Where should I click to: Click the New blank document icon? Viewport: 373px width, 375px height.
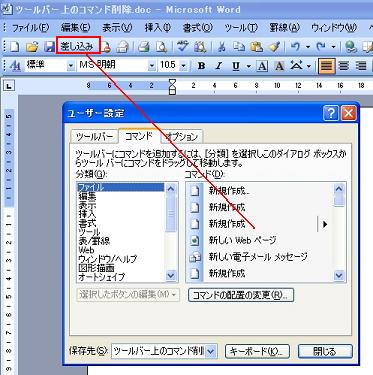click(14, 47)
